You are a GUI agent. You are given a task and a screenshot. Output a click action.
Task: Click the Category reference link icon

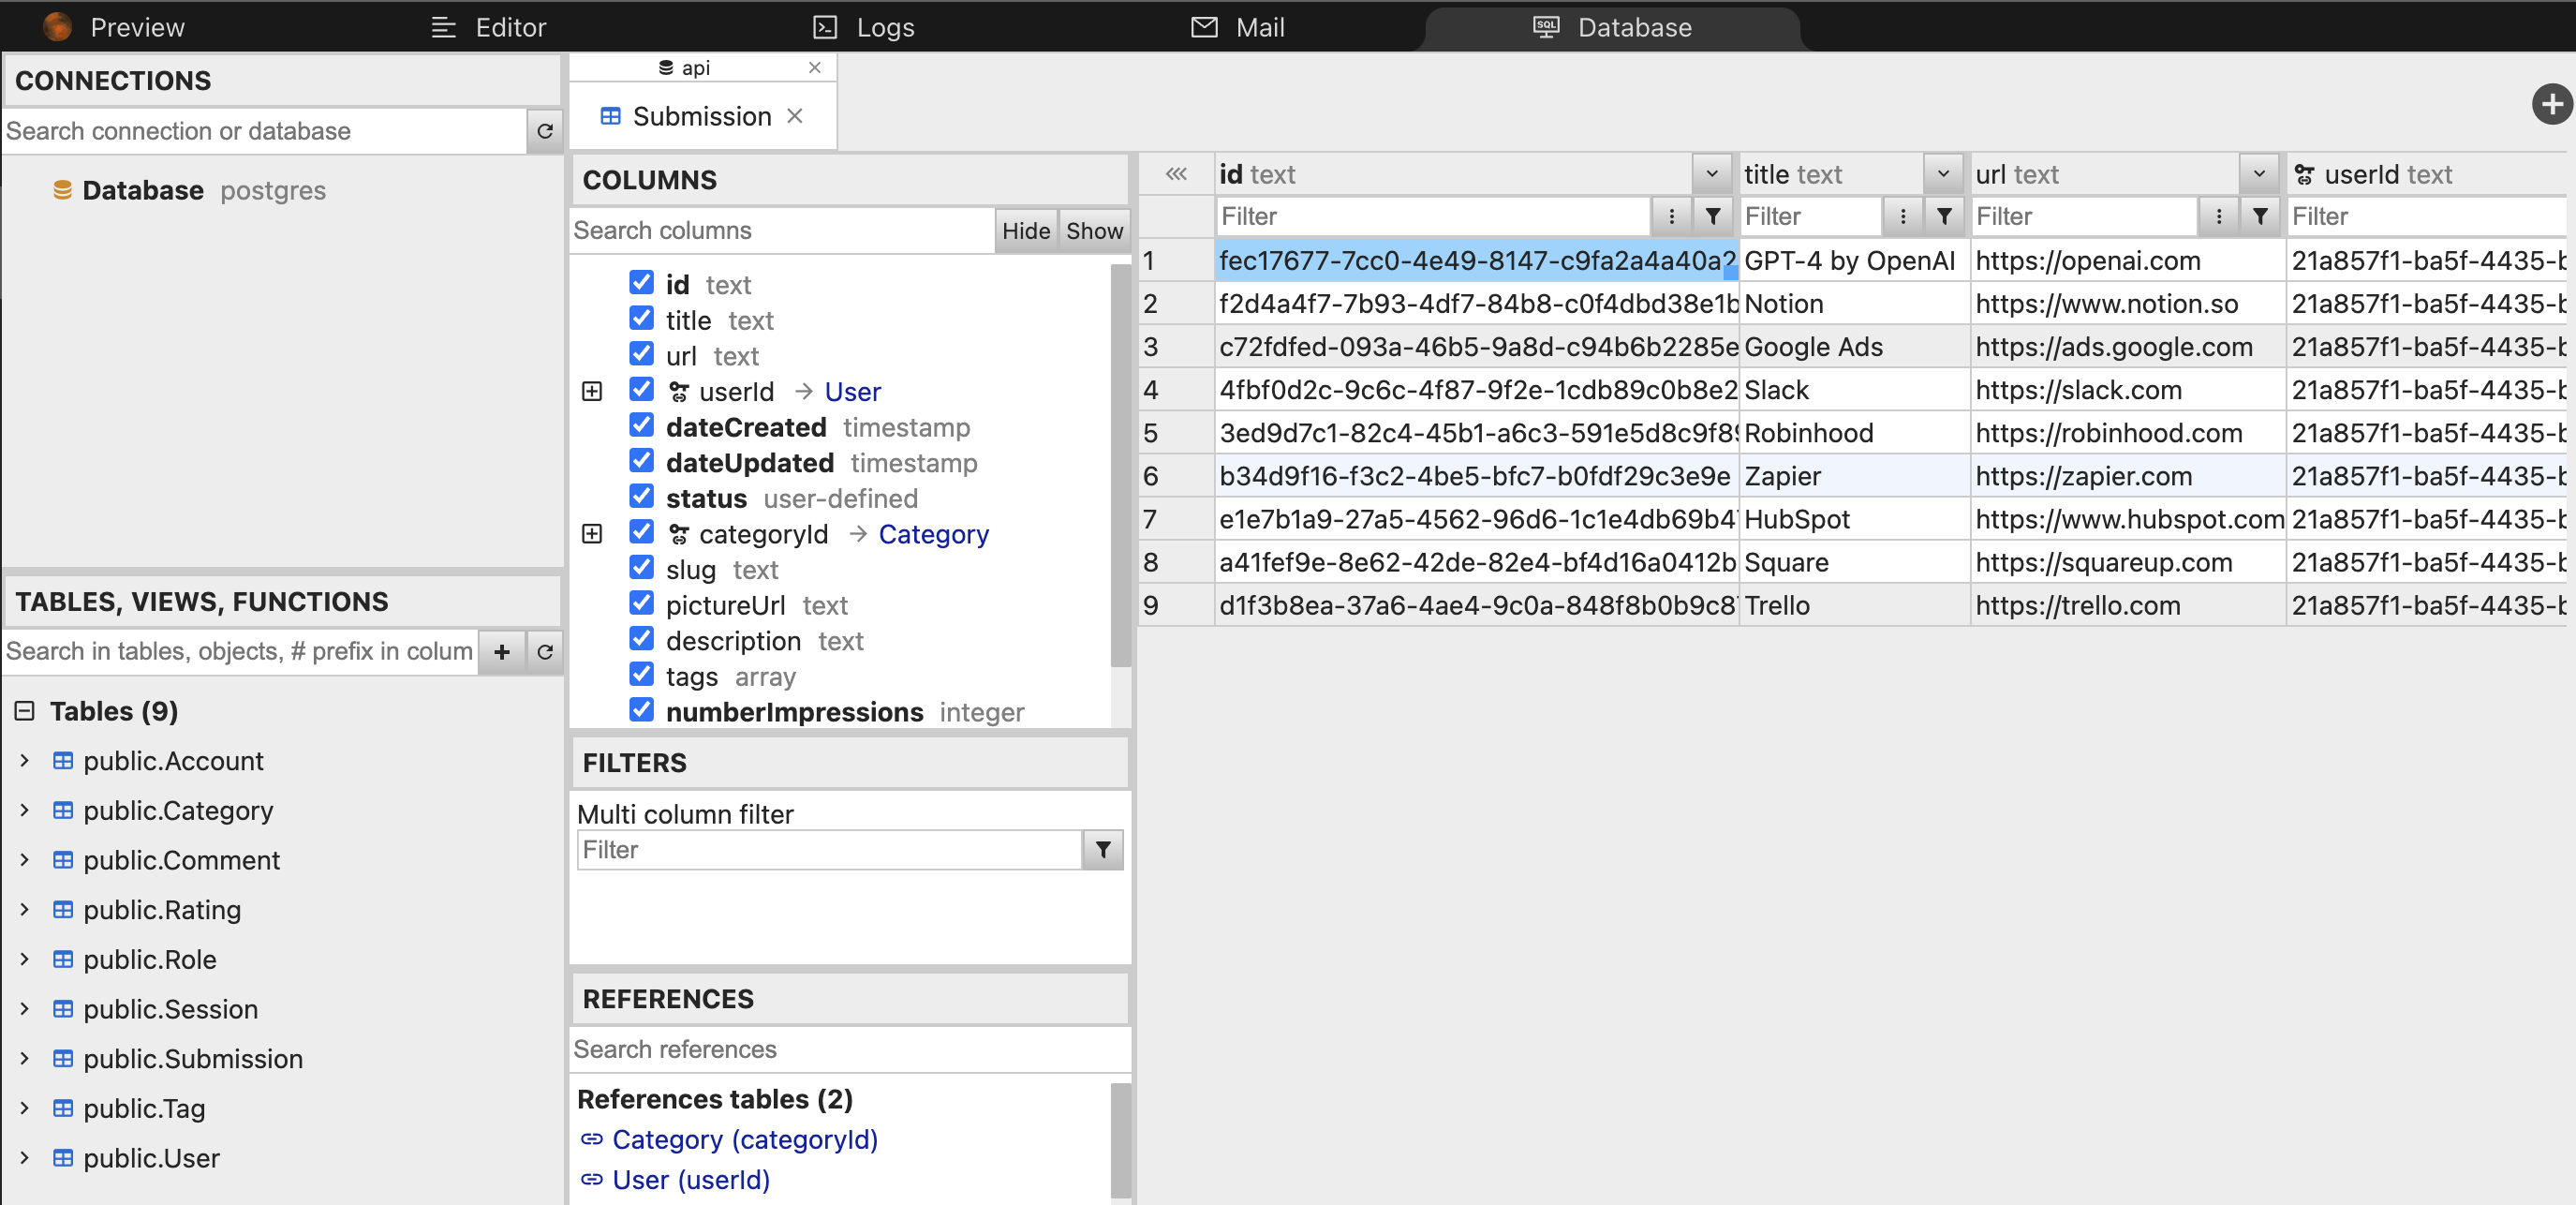click(592, 1139)
